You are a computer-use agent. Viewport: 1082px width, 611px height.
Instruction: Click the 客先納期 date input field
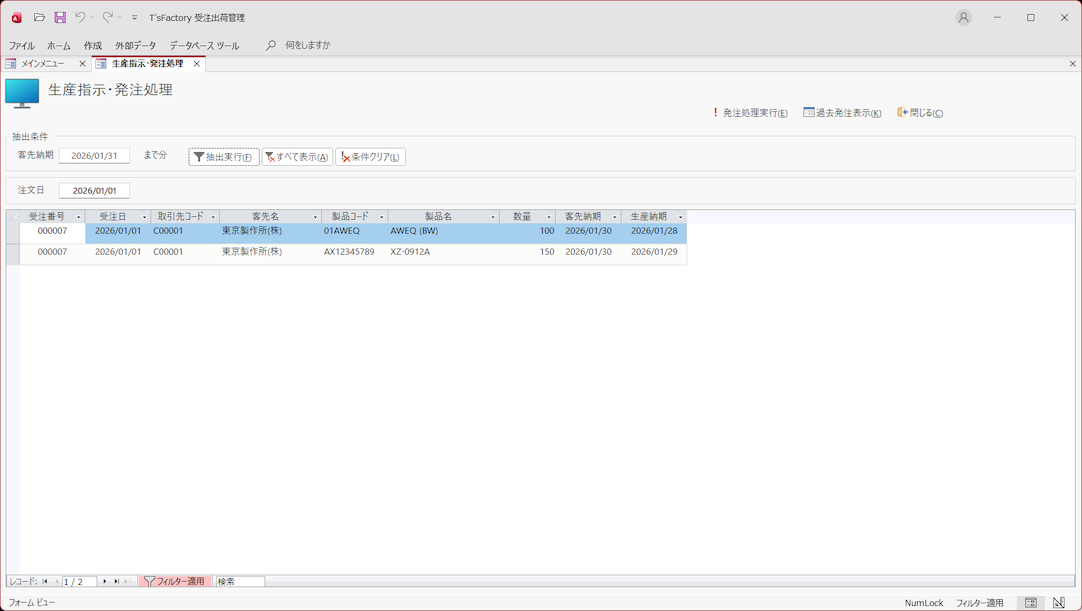coord(94,156)
